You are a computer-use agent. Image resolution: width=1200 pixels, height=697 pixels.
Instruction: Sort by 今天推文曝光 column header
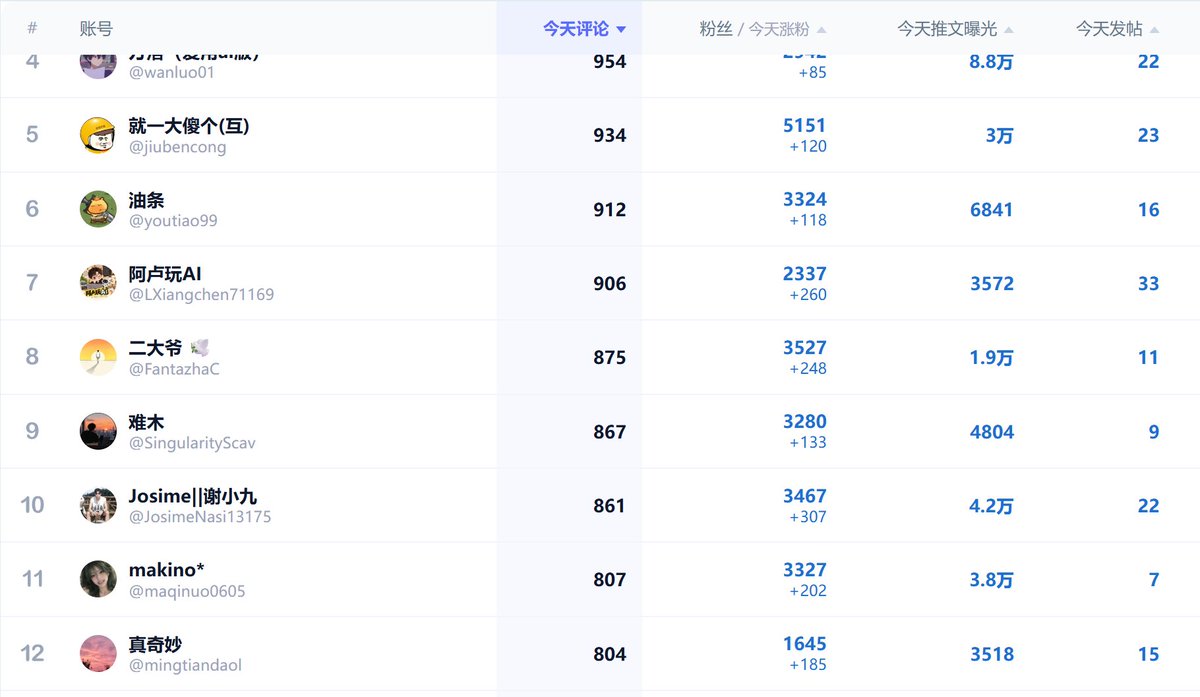[x=955, y=29]
